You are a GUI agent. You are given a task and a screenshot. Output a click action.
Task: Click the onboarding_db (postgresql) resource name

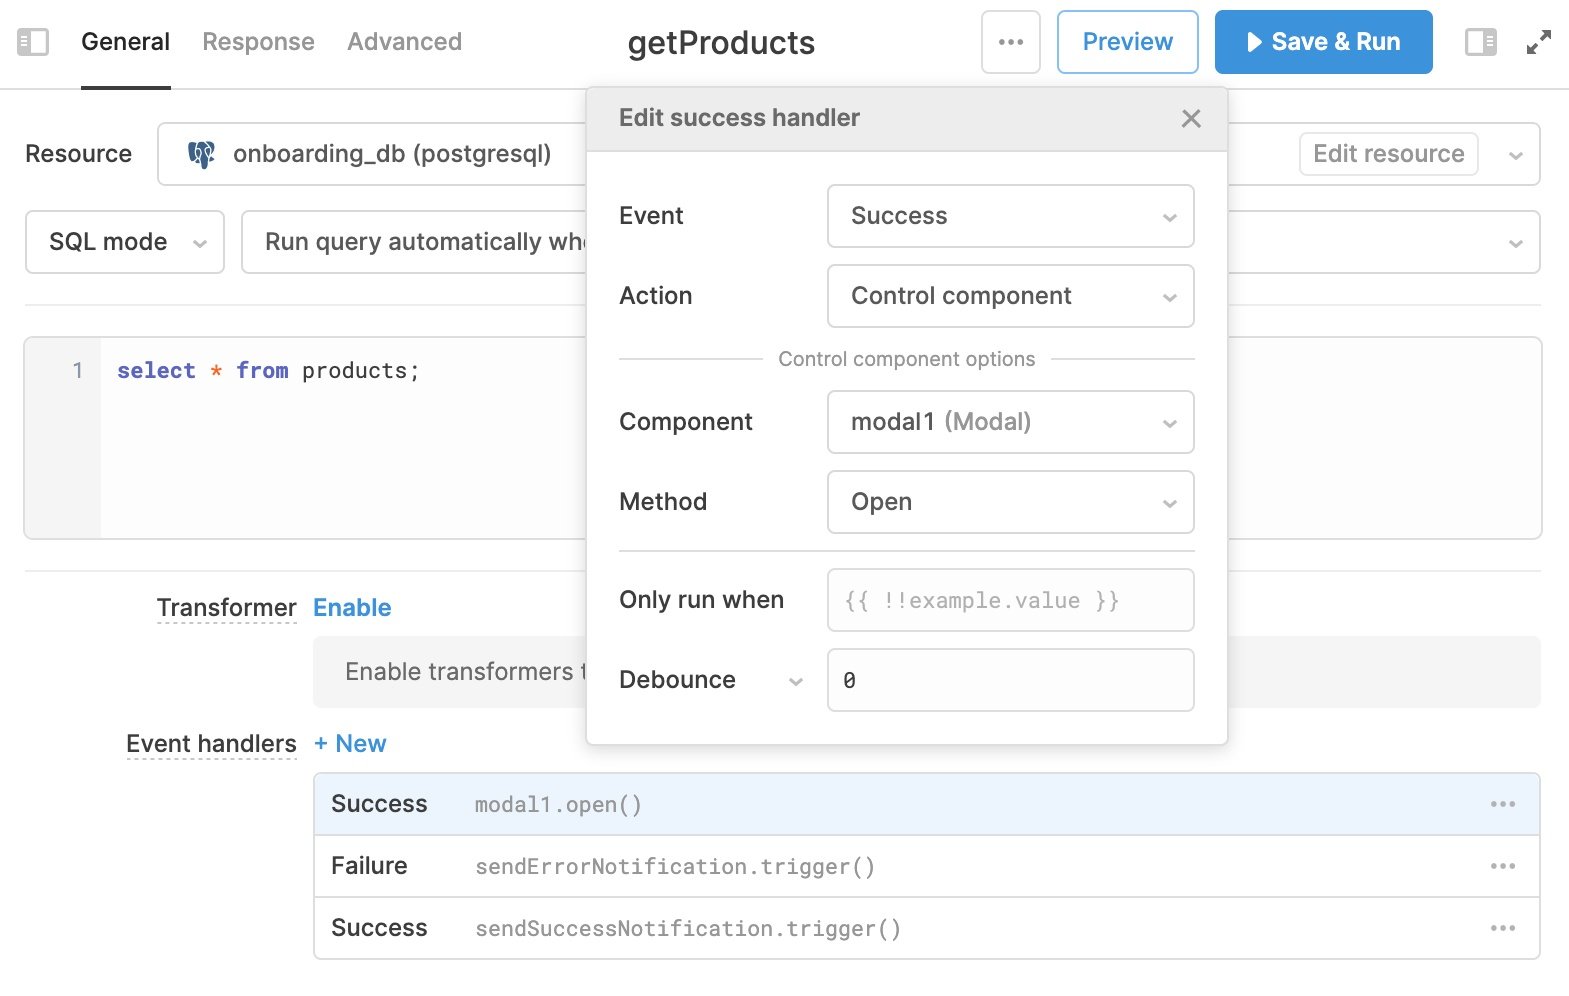[392, 154]
